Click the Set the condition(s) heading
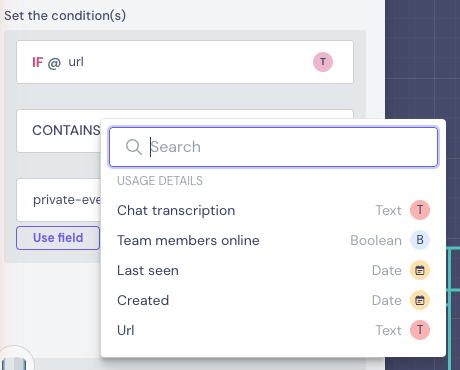This screenshot has height=370, width=460. pos(65,16)
